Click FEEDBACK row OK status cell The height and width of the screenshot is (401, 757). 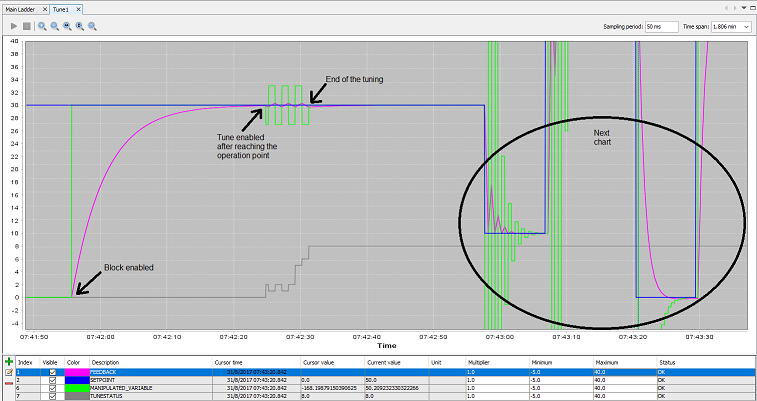point(706,373)
